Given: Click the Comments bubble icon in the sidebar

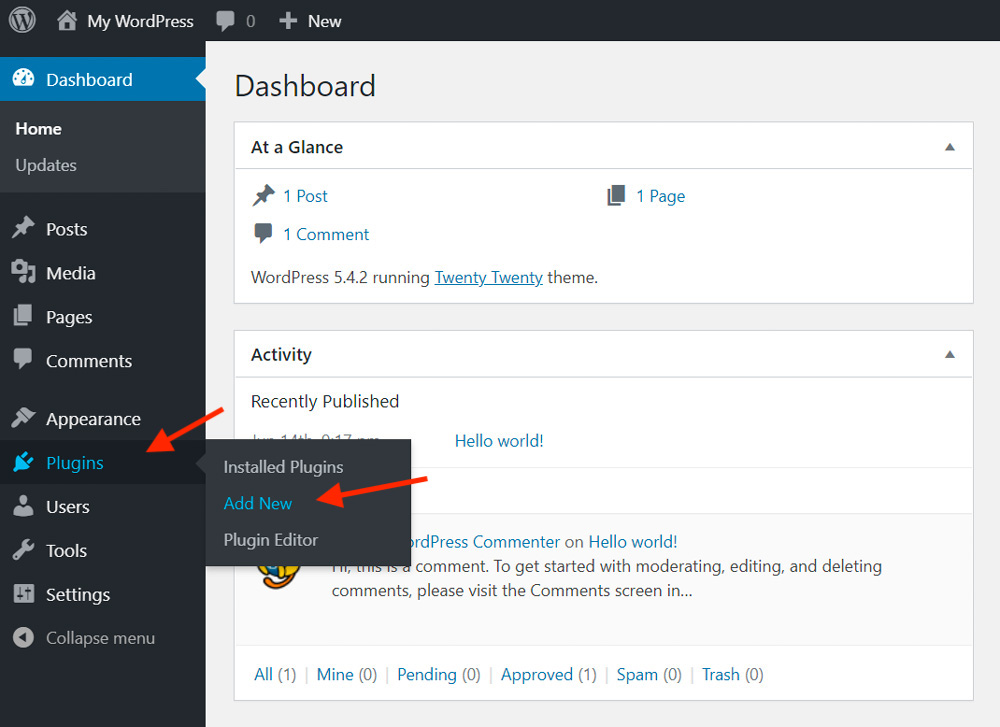Looking at the screenshot, I should coord(23,358).
